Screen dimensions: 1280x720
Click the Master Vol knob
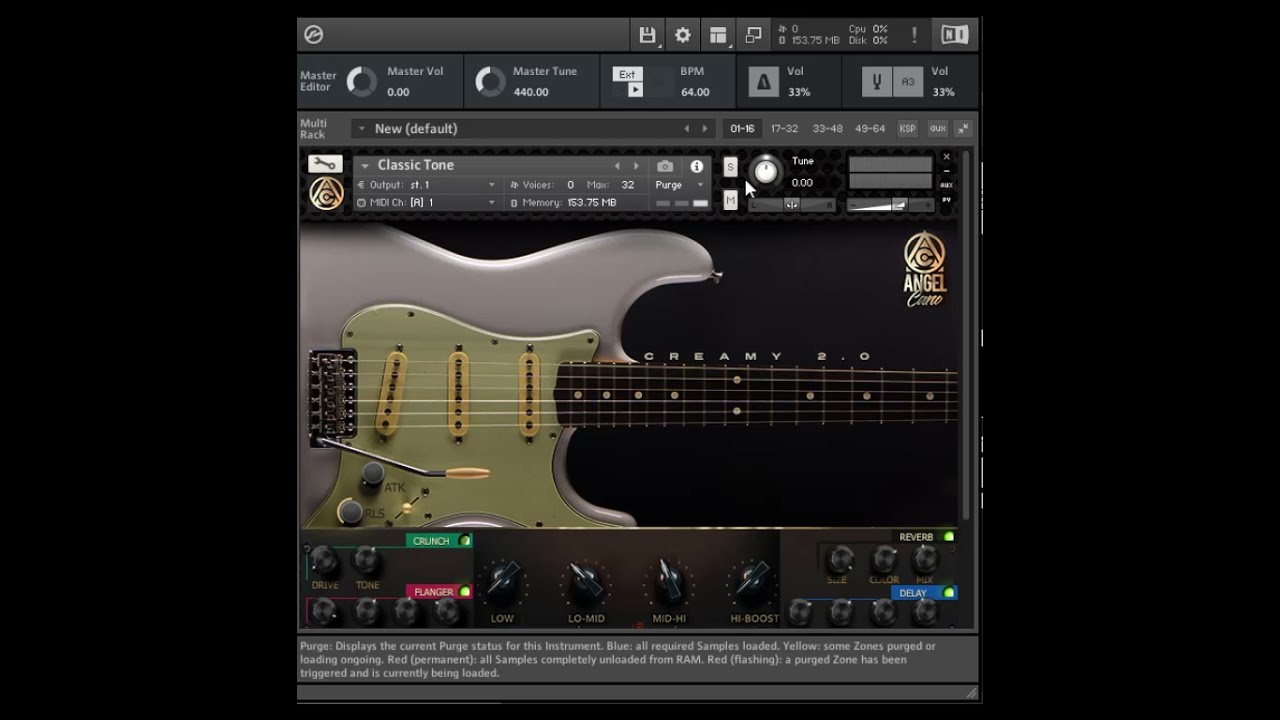pos(361,82)
